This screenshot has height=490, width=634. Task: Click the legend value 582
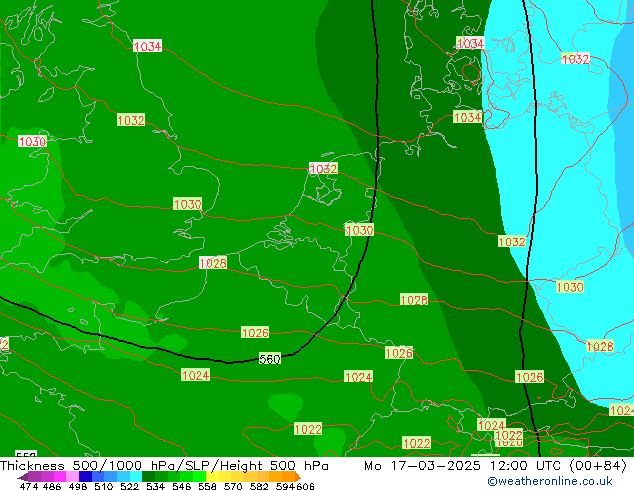[259, 486]
